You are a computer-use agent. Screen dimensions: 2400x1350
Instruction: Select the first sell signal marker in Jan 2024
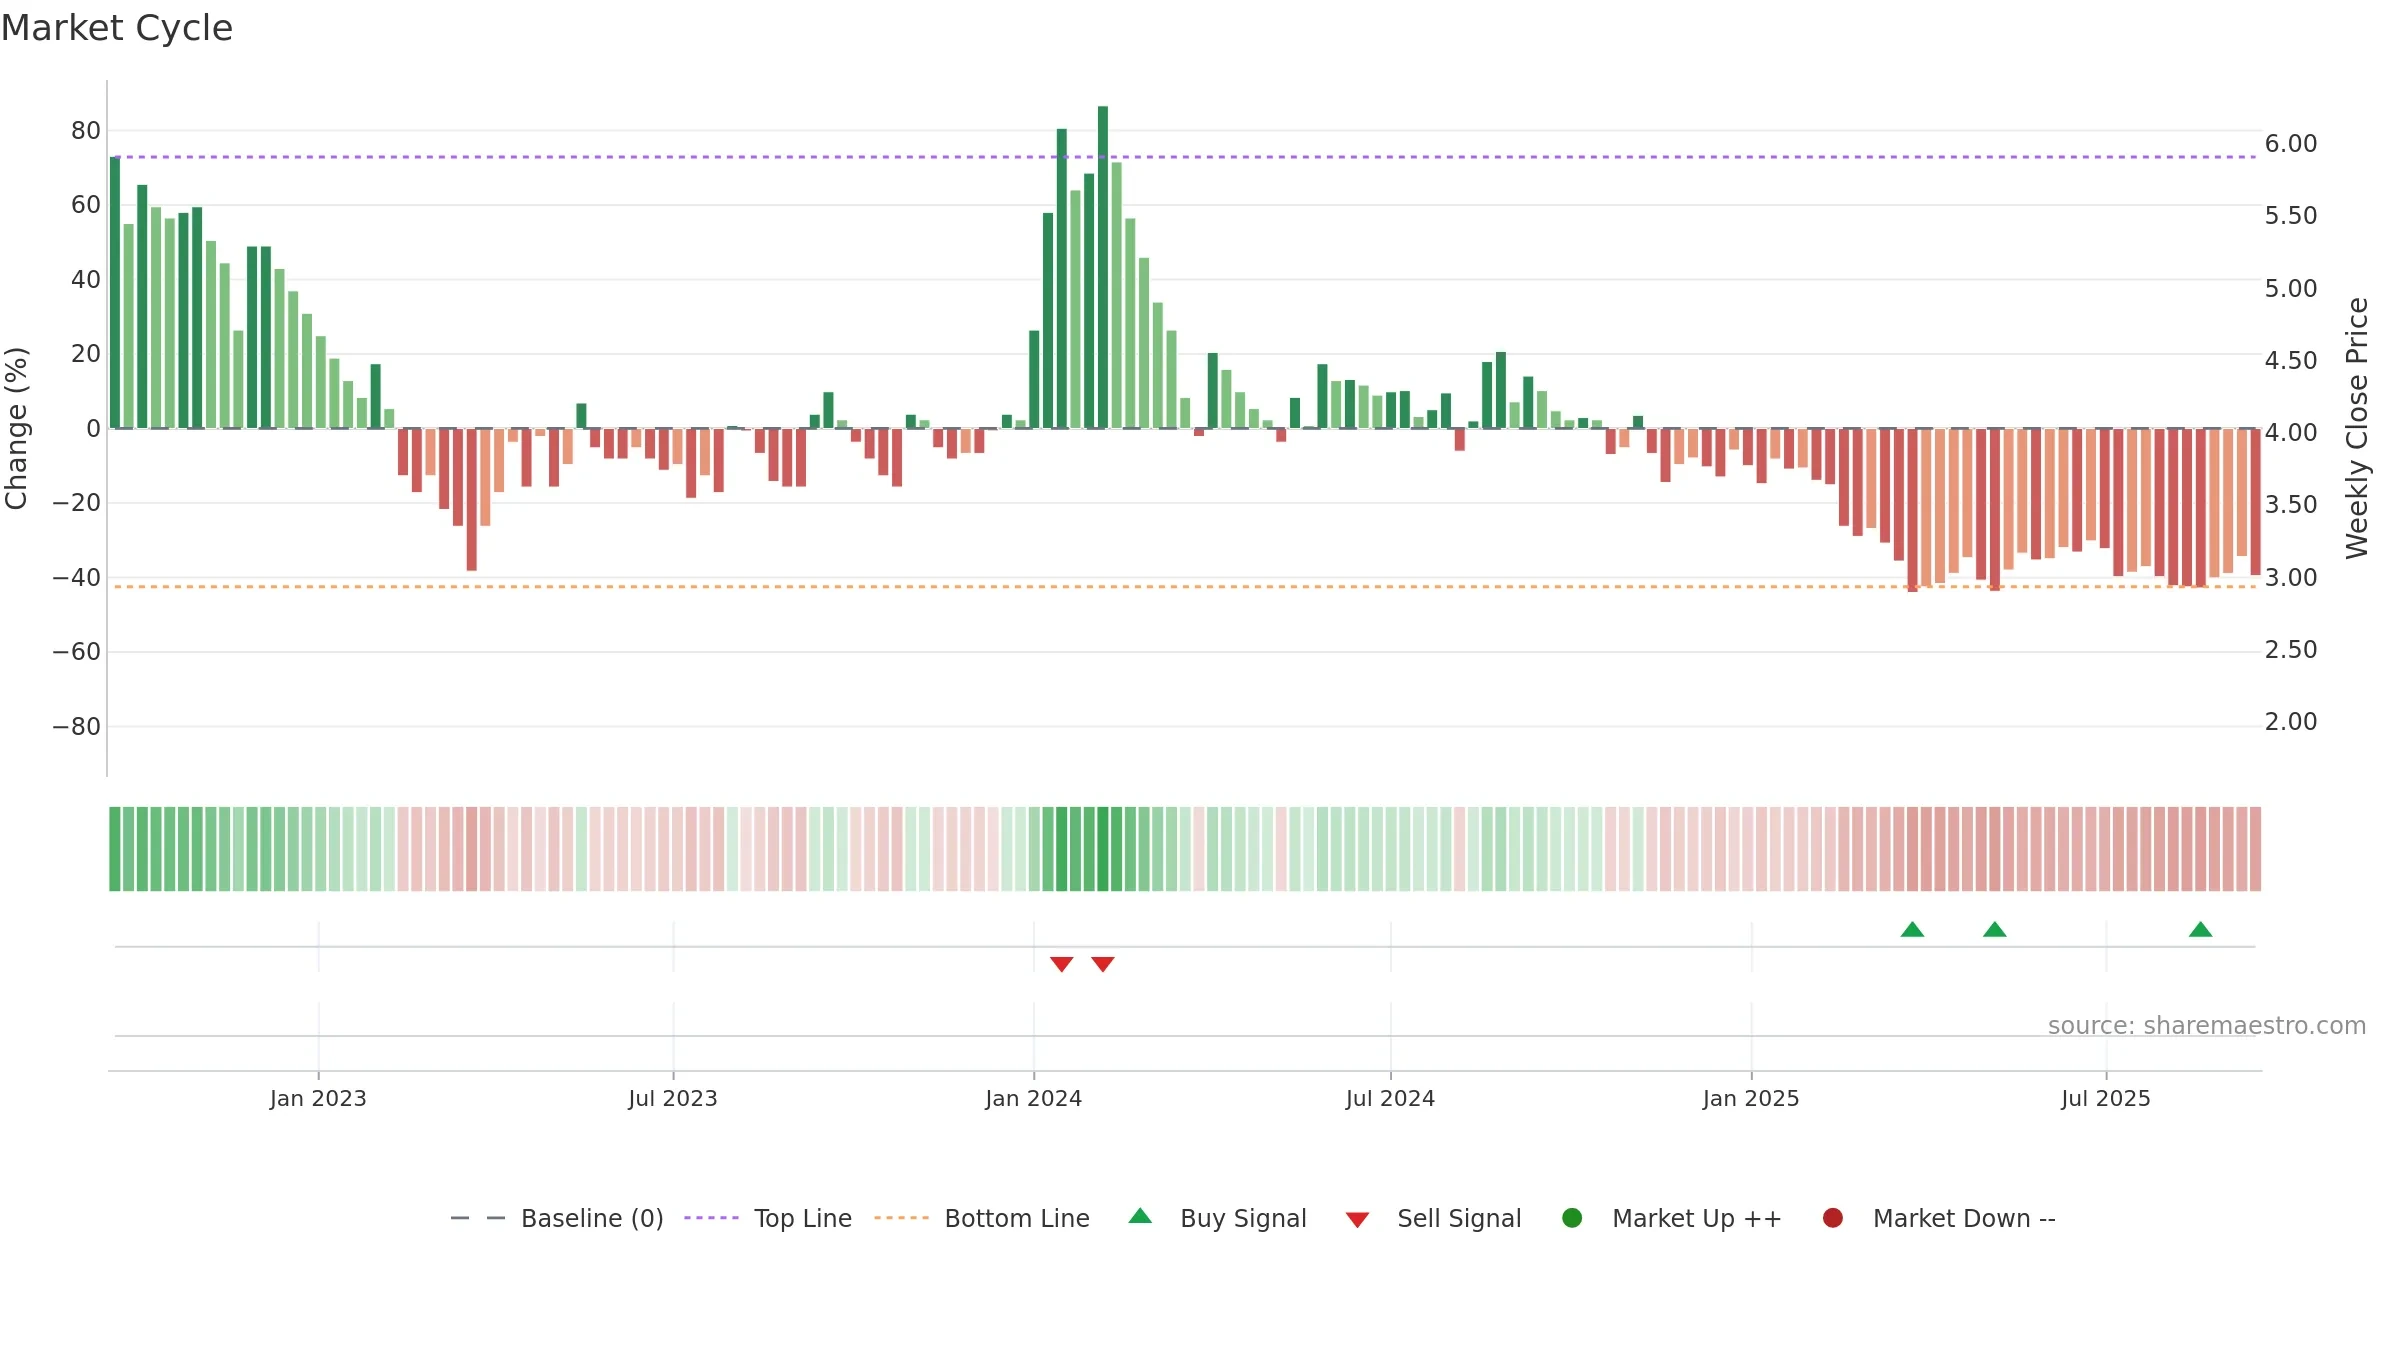click(x=1062, y=964)
